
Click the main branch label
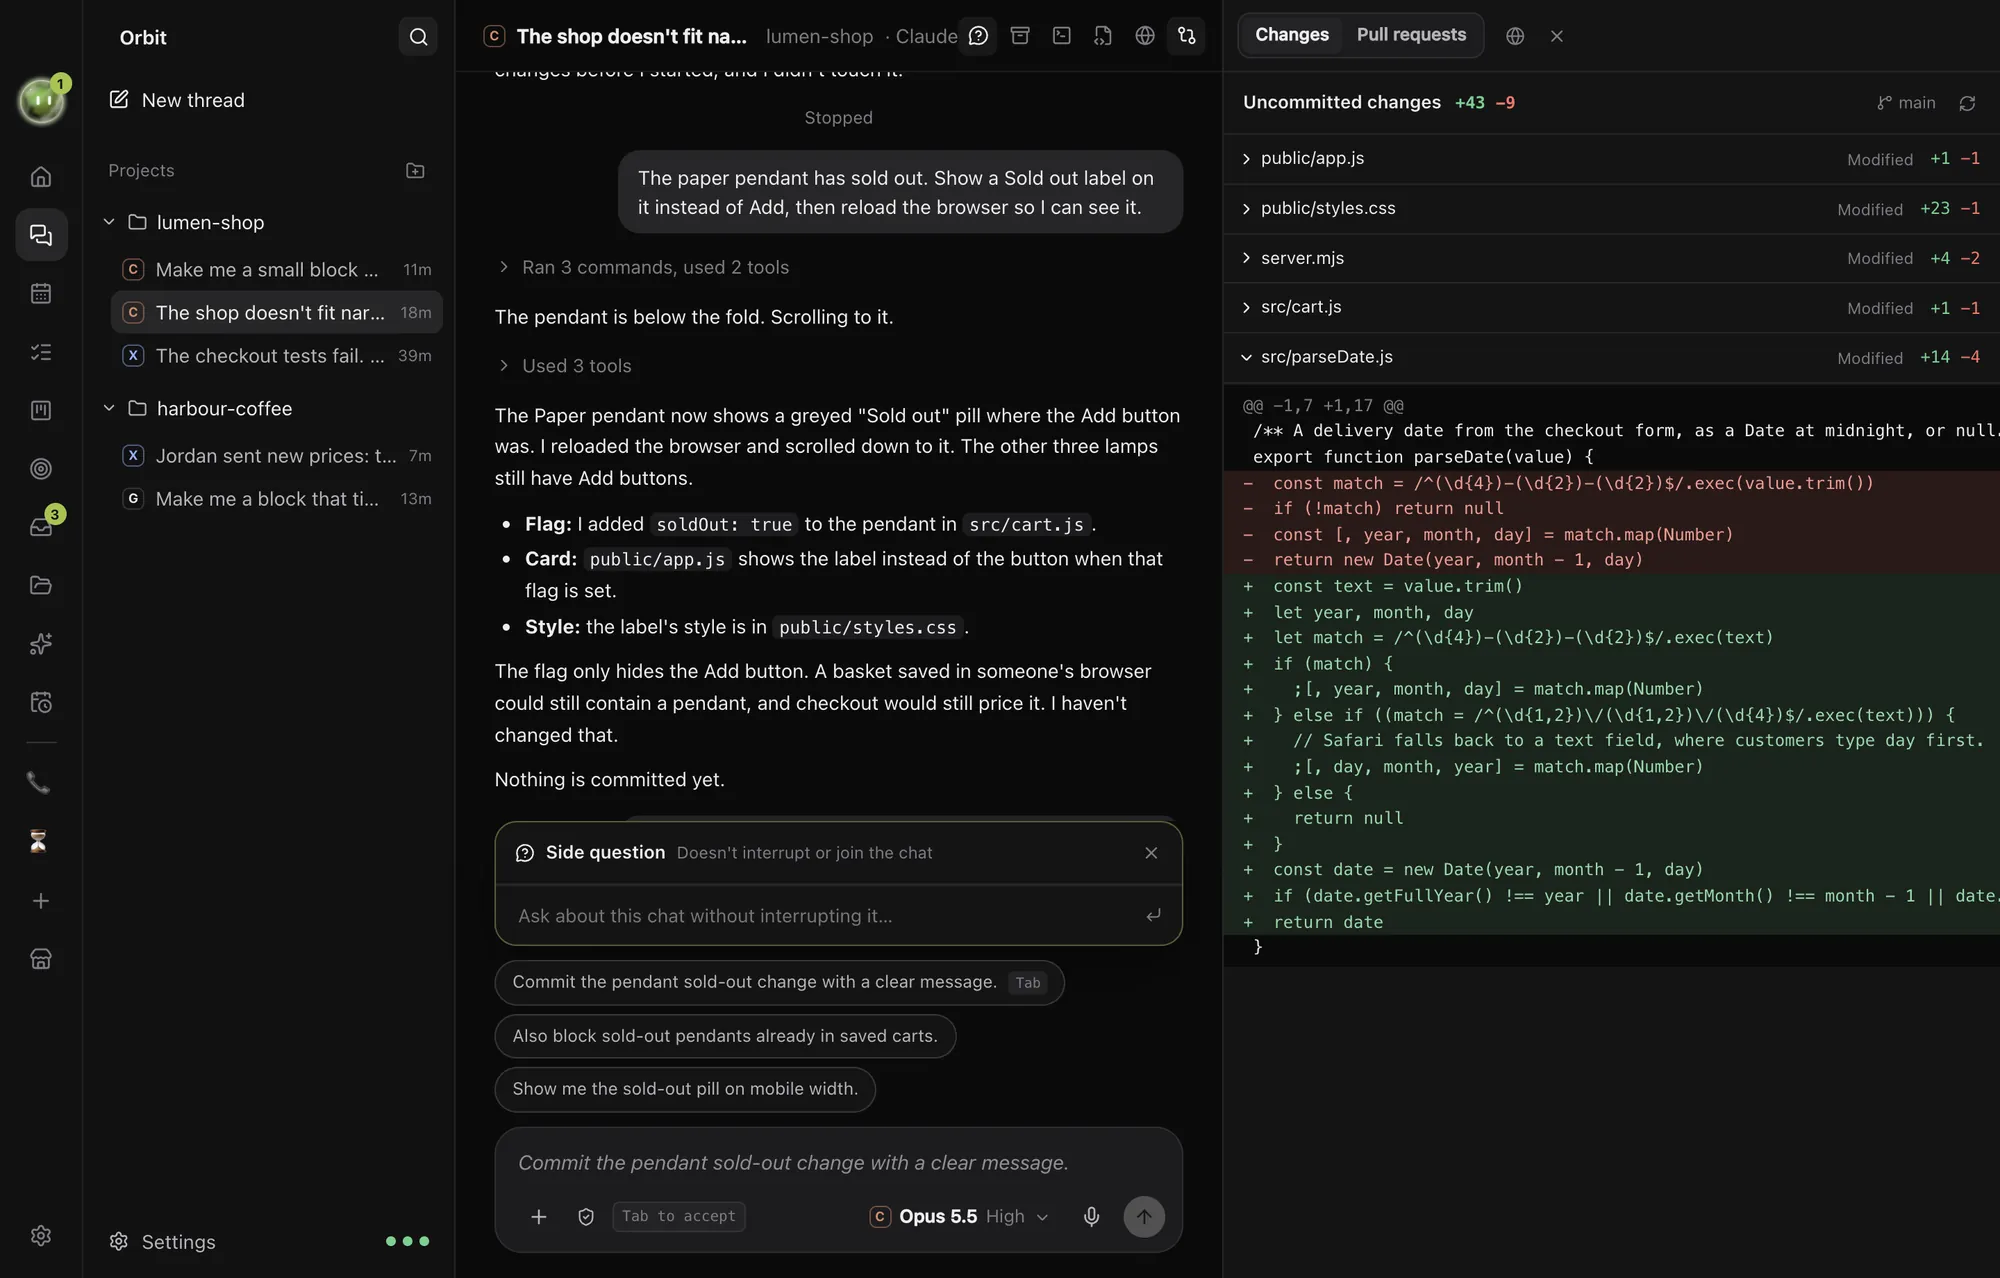[1906, 103]
